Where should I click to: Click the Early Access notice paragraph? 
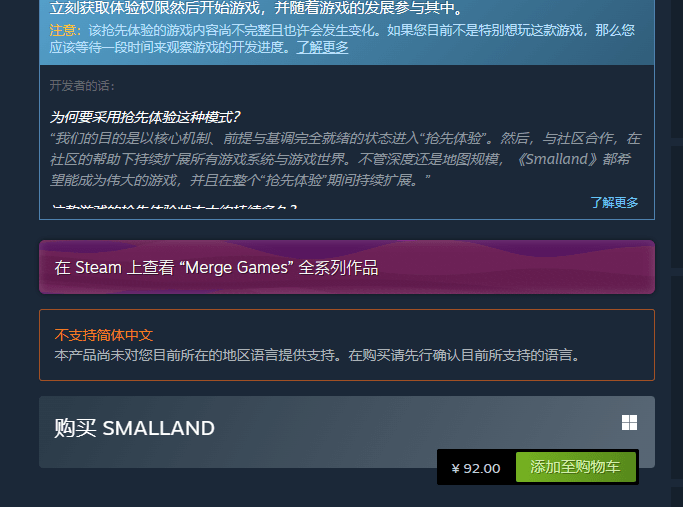[x=342, y=38]
